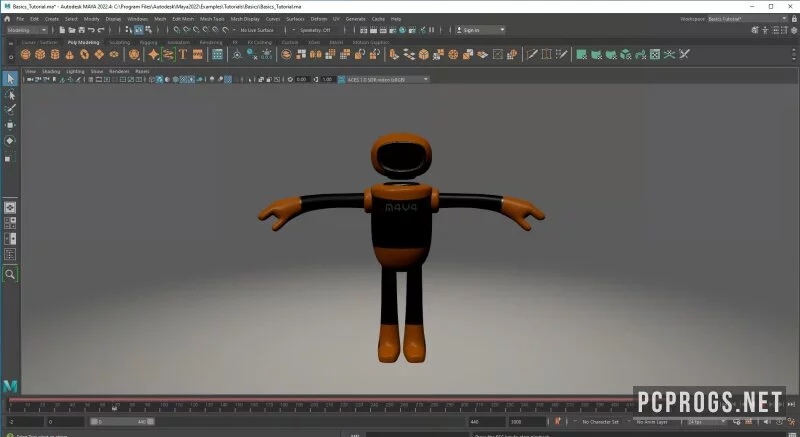Switch to the Rigging shelf tab

148,42
